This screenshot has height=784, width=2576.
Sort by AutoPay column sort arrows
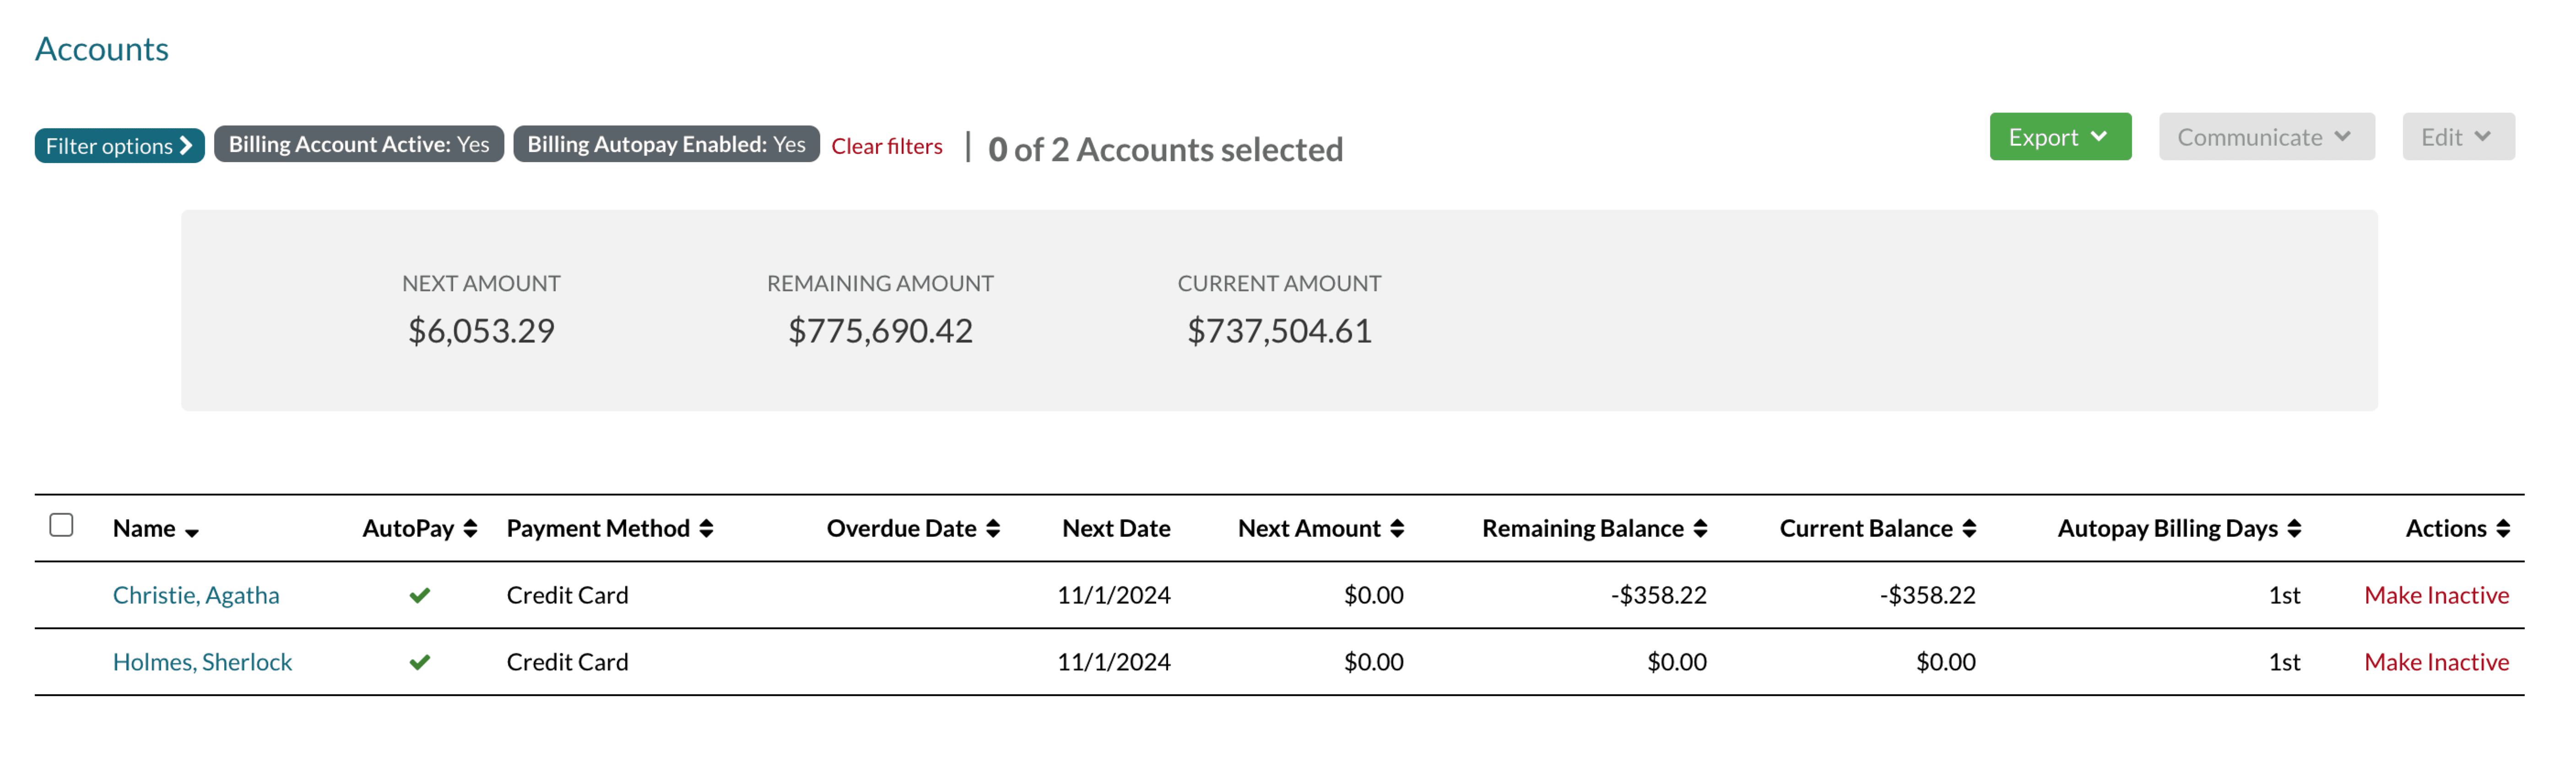[x=470, y=529]
